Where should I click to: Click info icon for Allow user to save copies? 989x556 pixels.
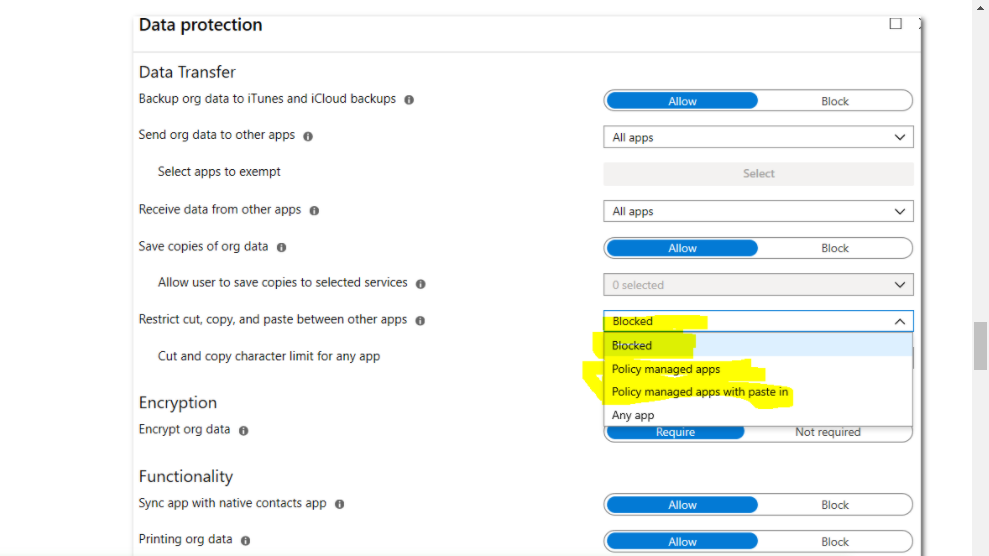coord(421,284)
